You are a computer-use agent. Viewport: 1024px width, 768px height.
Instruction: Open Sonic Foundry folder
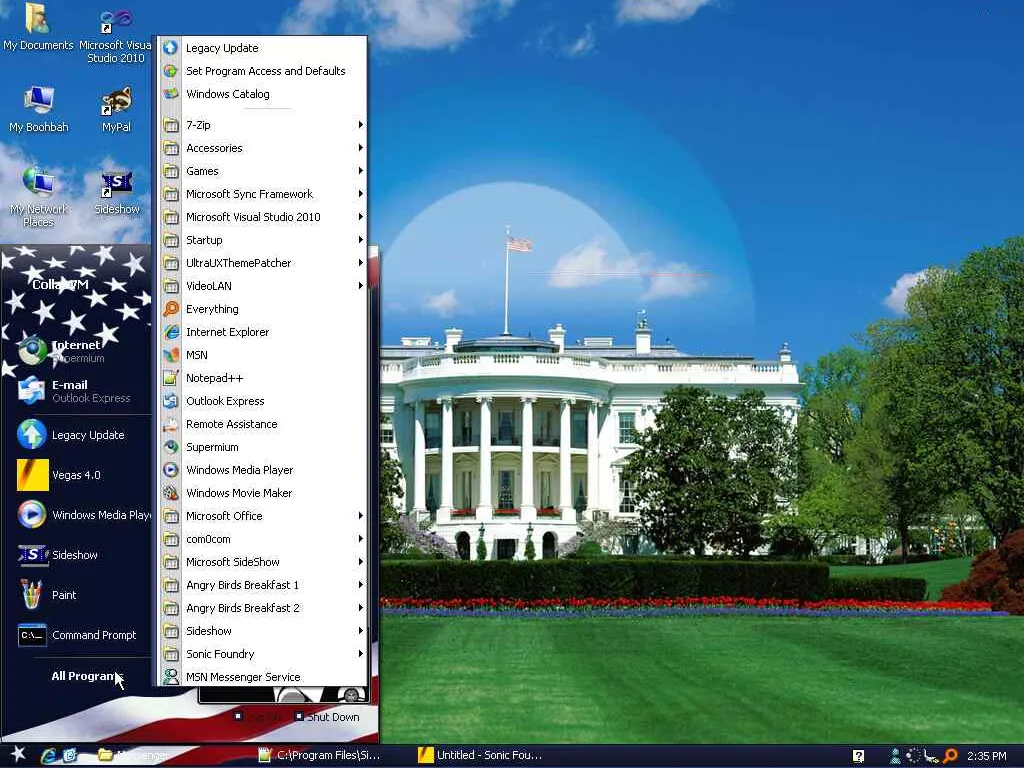tap(261, 654)
